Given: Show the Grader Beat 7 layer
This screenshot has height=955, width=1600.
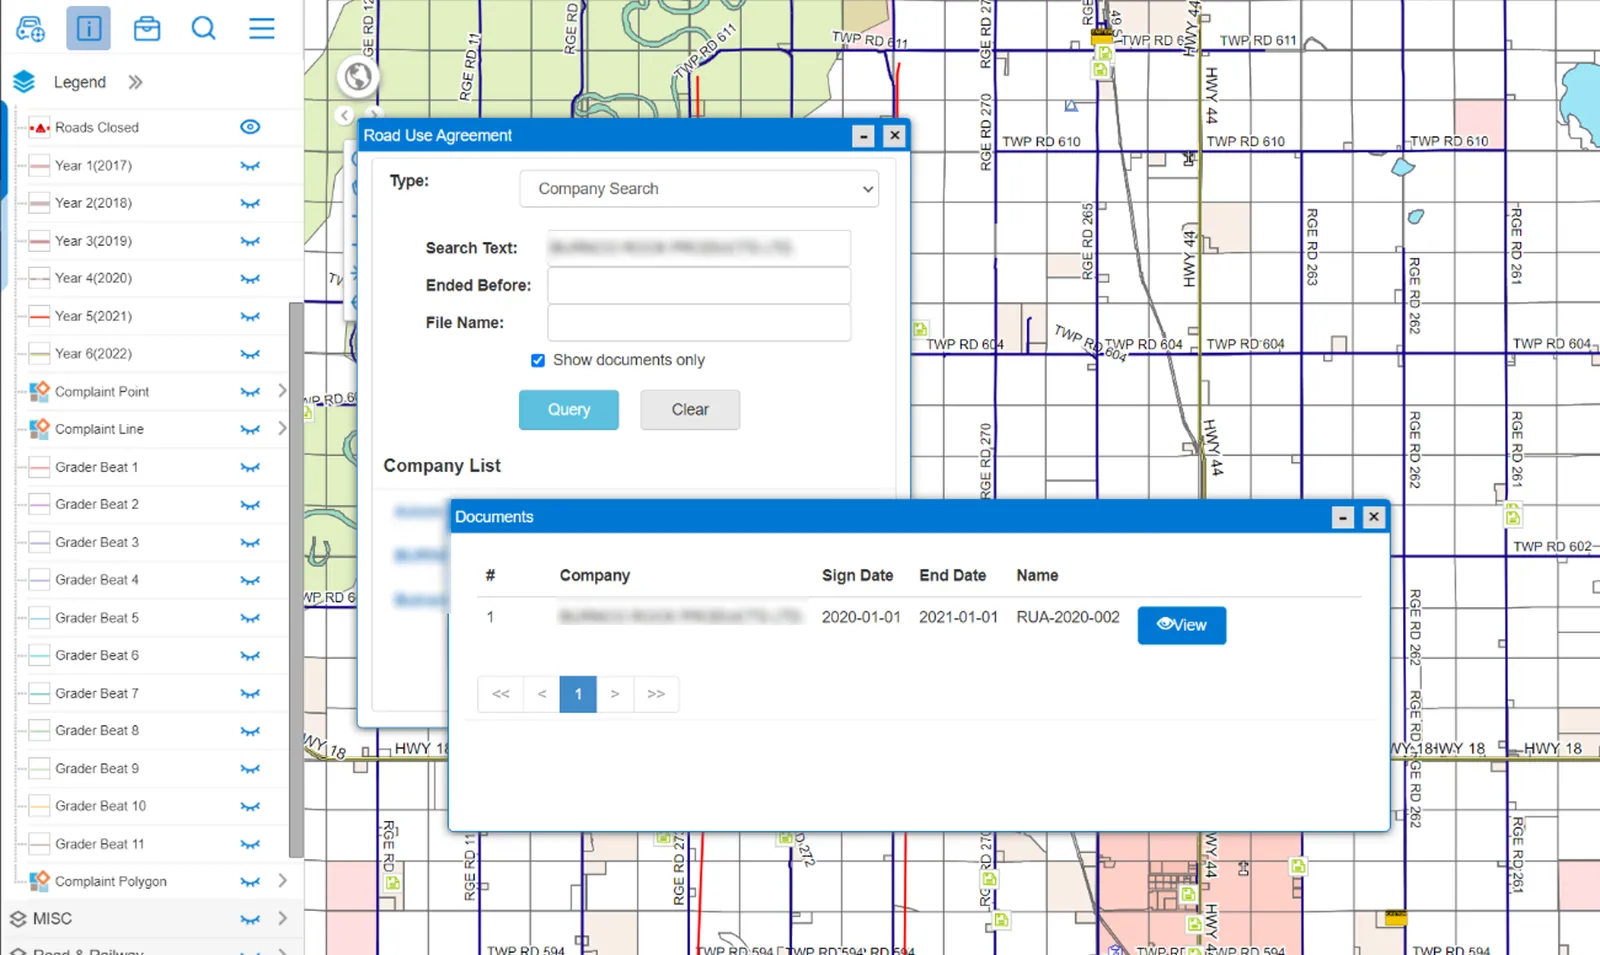Looking at the screenshot, I should coord(250,694).
